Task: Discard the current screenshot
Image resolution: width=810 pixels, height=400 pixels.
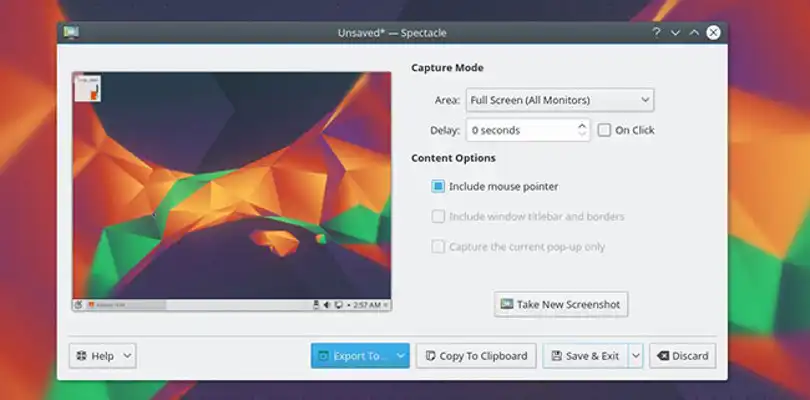Action: (x=682, y=356)
